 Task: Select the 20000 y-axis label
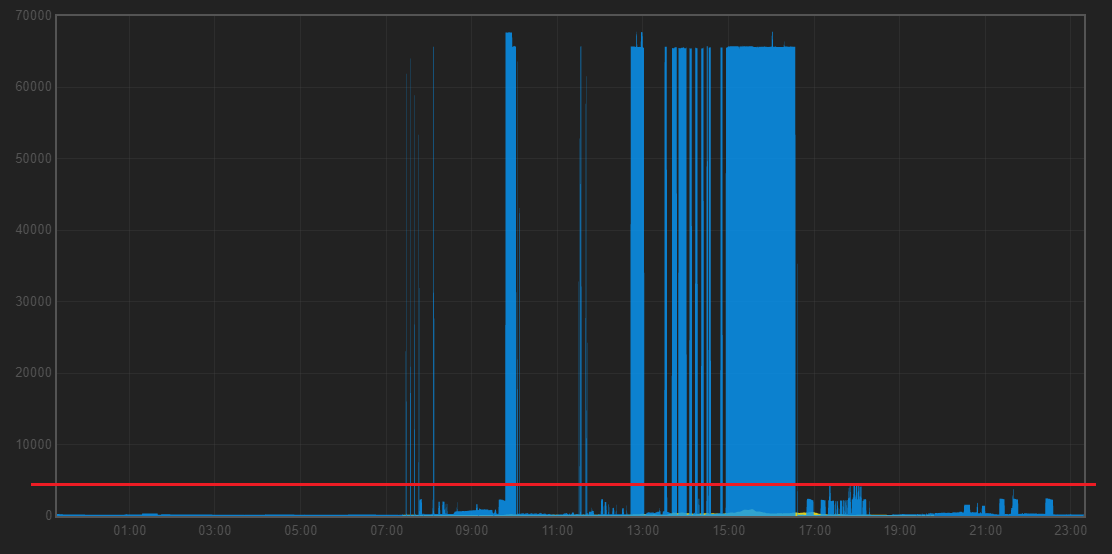(x=33, y=374)
